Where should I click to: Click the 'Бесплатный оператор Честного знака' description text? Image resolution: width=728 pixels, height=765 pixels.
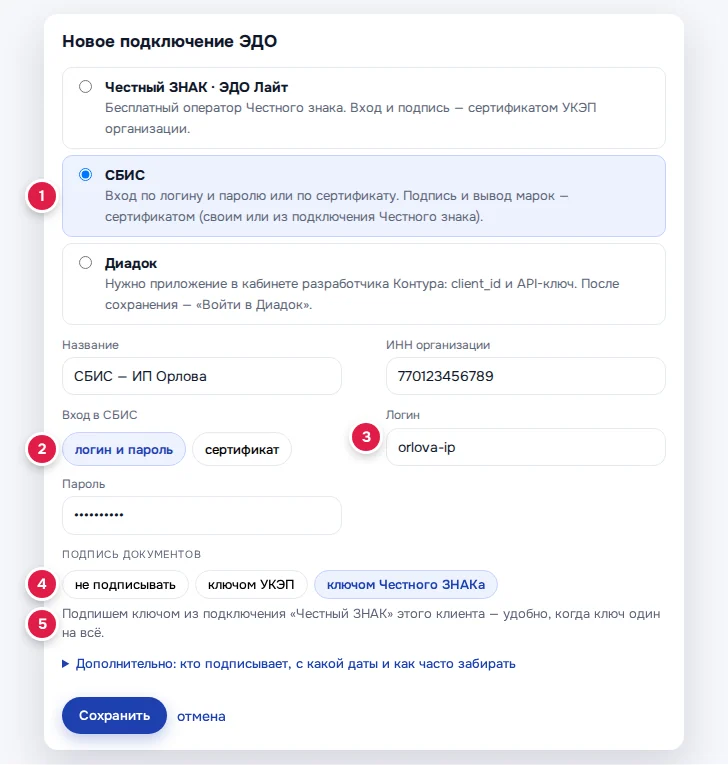[x=351, y=118]
